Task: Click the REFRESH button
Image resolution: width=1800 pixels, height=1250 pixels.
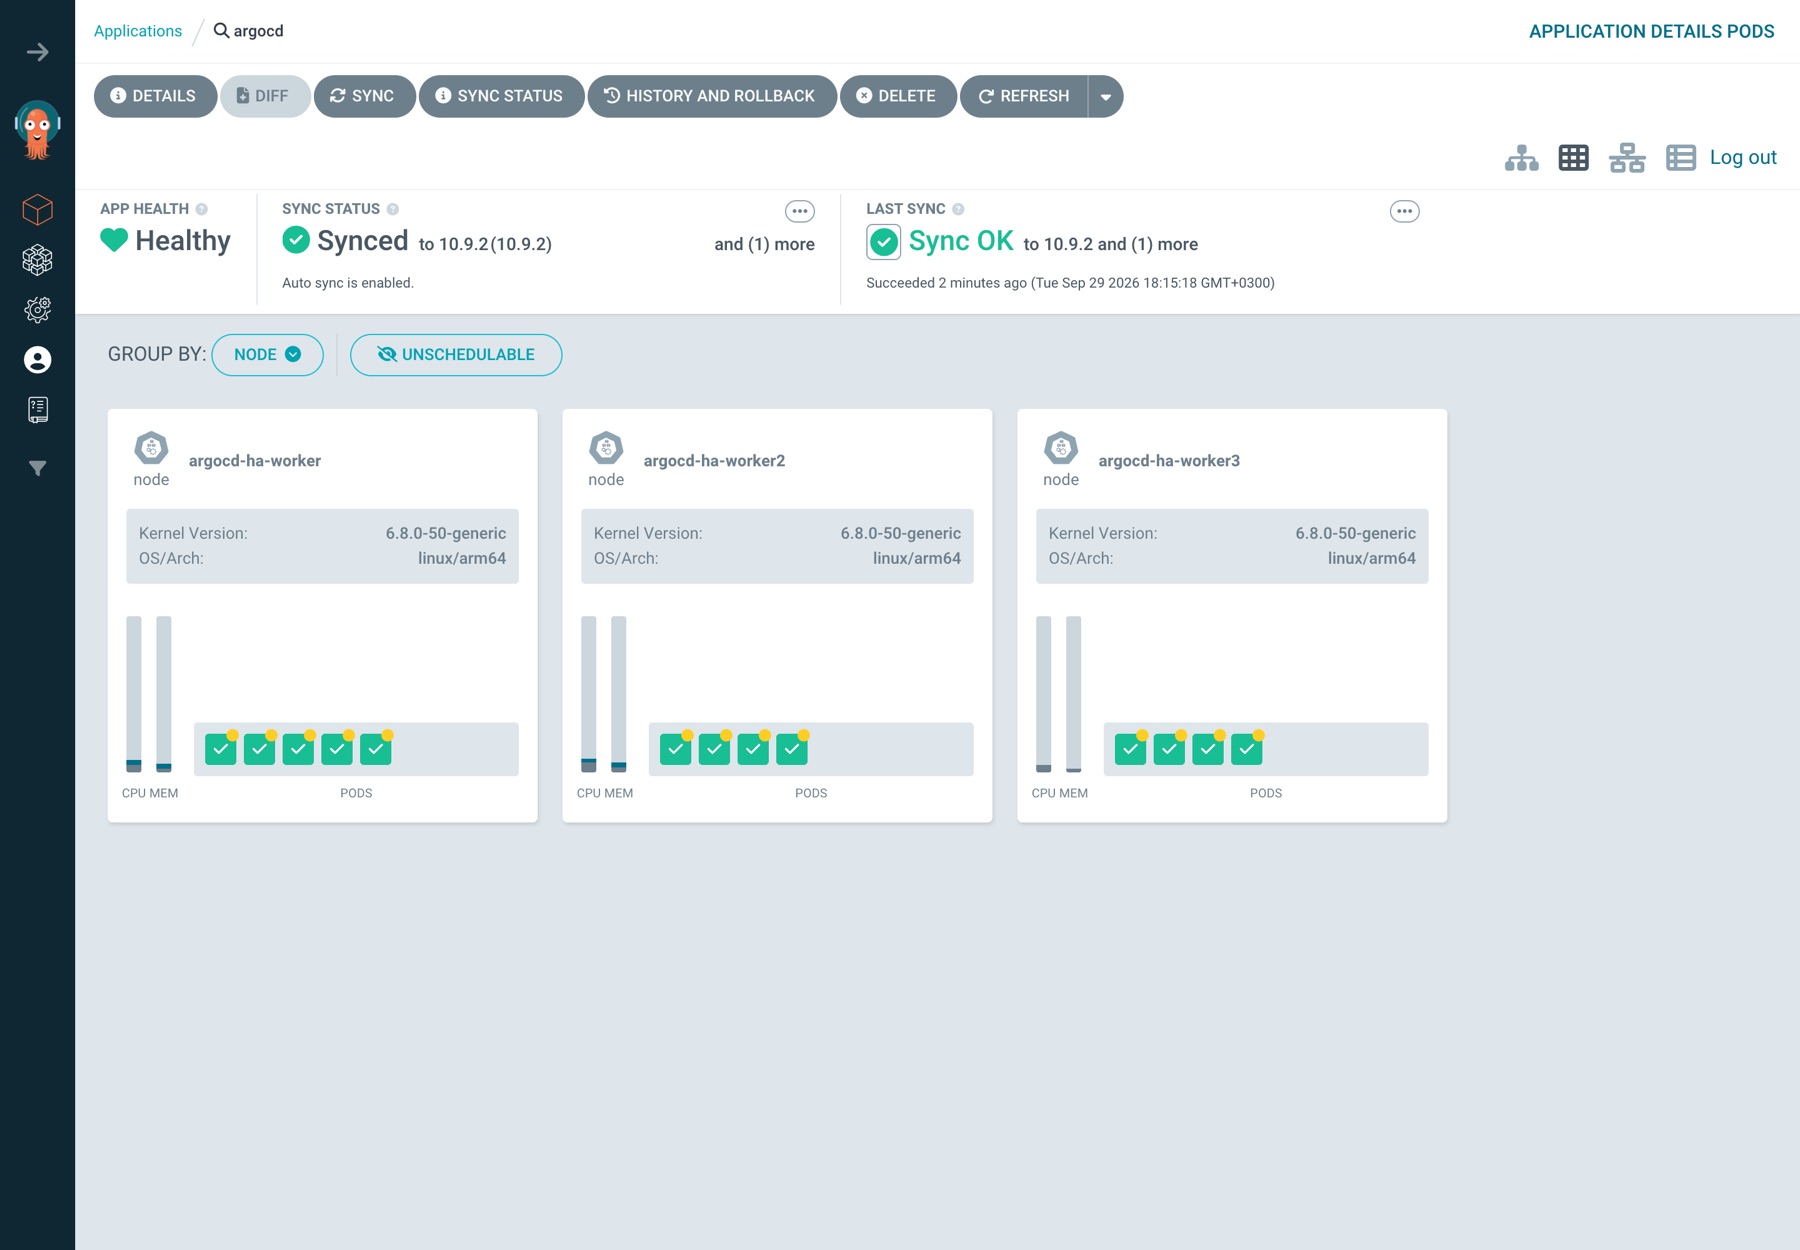Action: click(1024, 97)
